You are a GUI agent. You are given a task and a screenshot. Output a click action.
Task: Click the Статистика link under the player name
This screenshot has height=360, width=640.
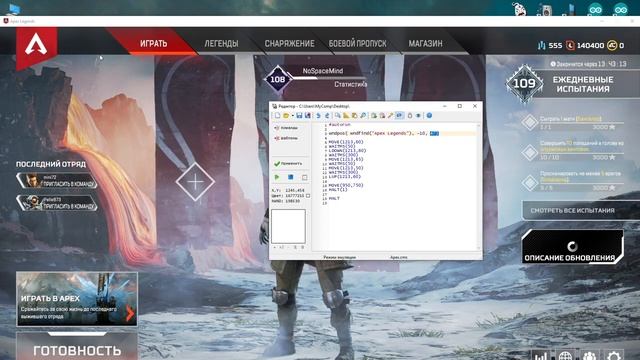[x=350, y=84]
